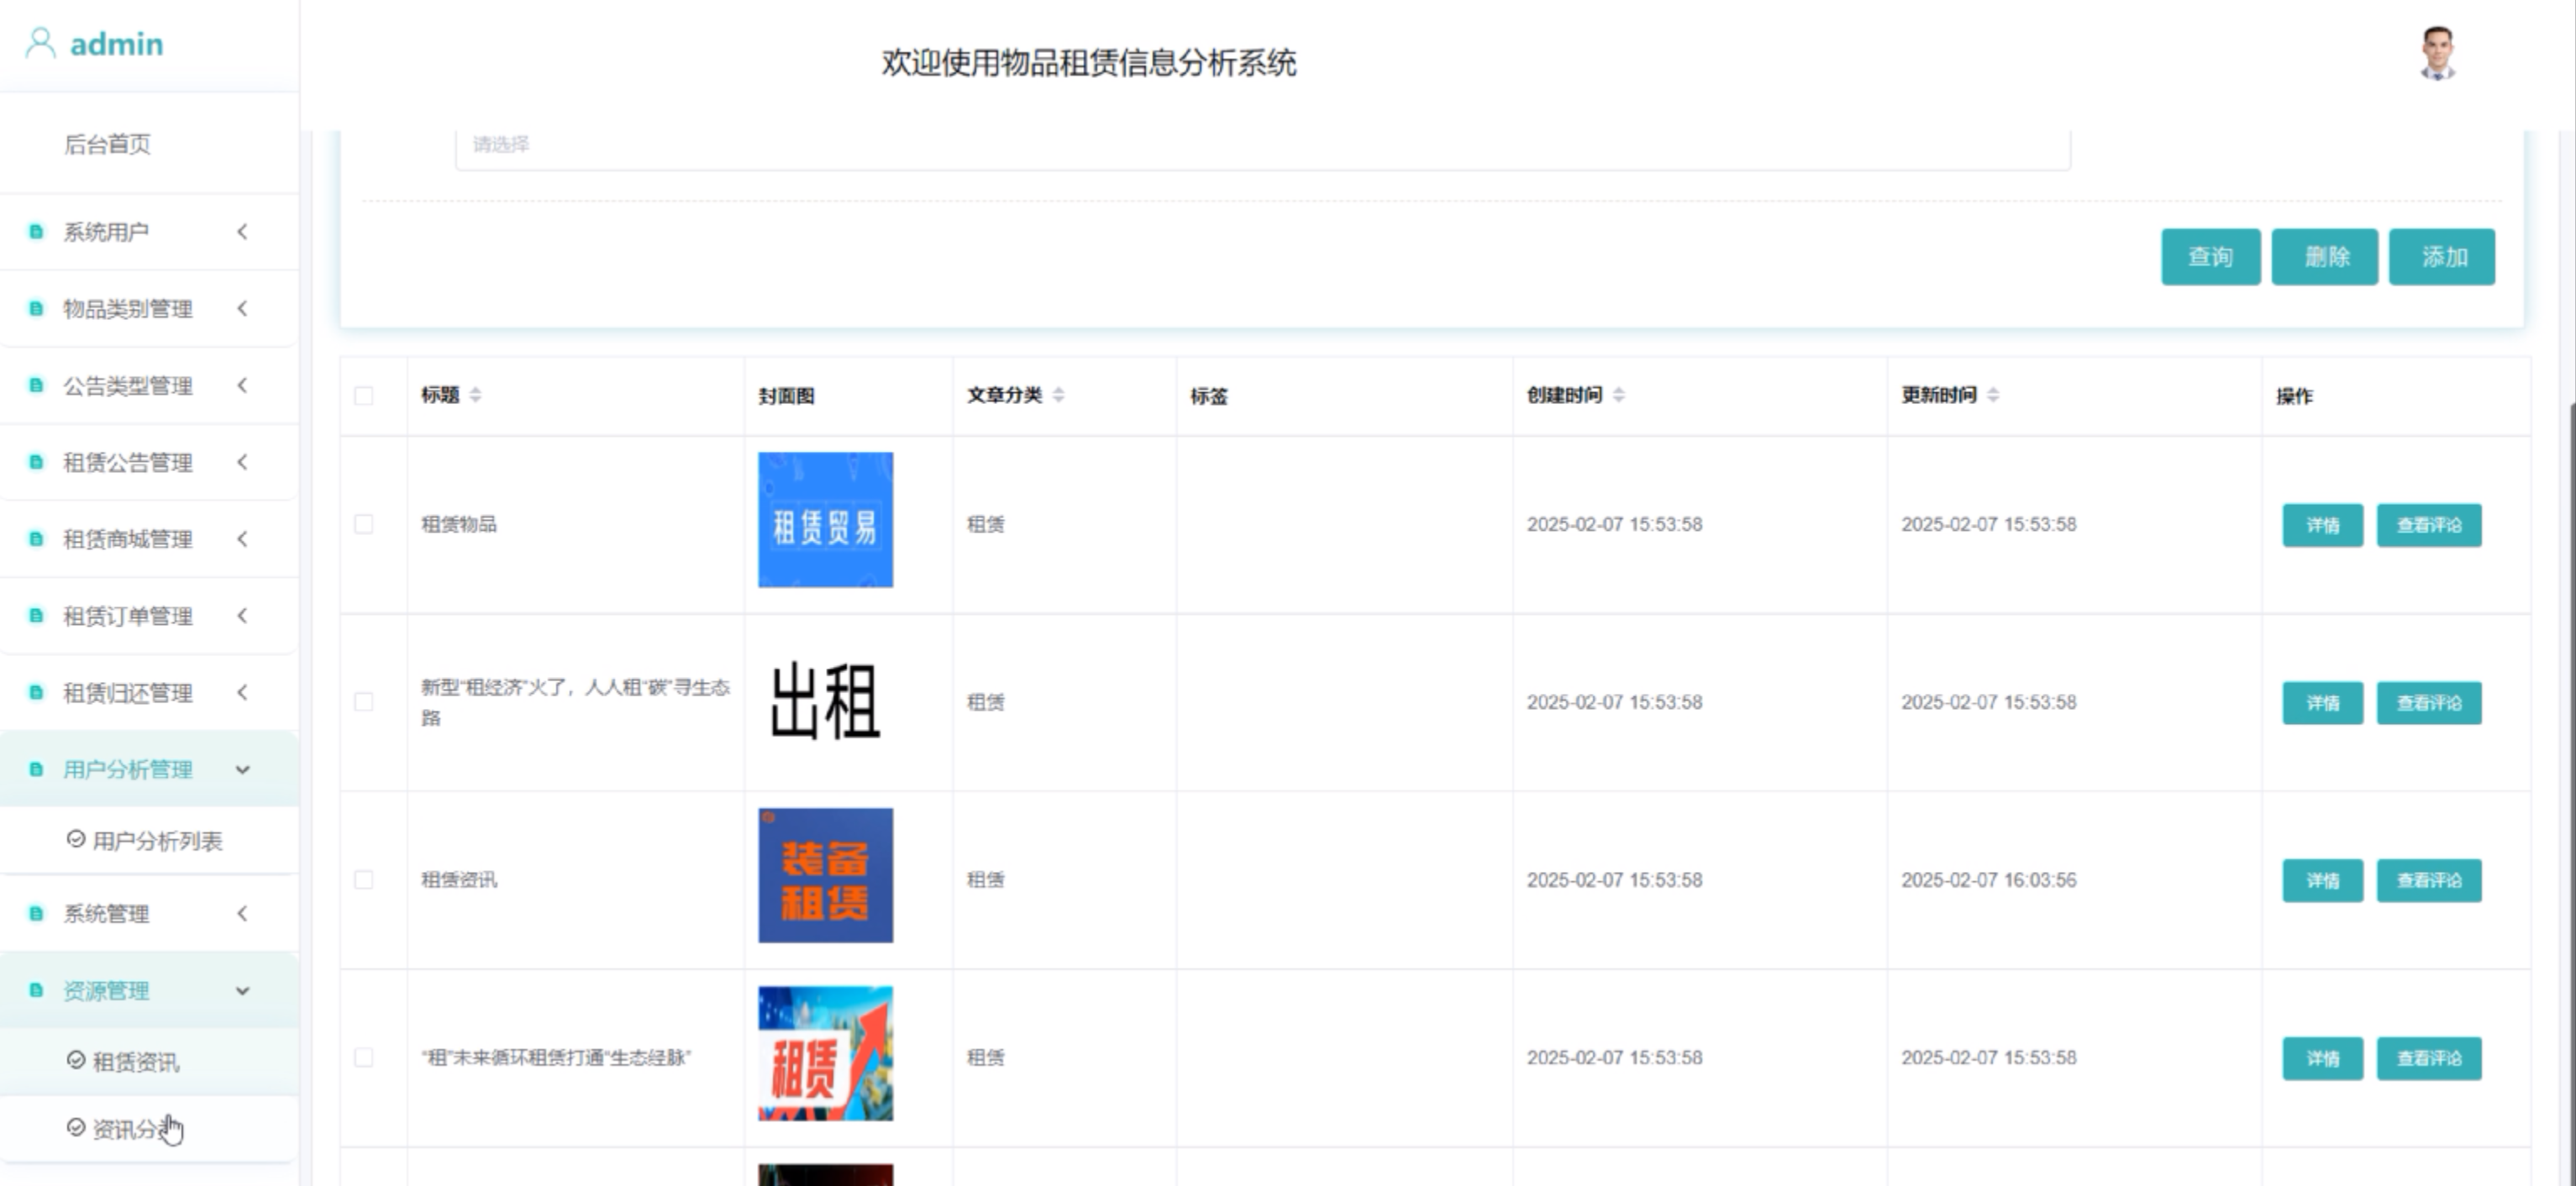Click the avatar photo in header
Image resolution: width=2576 pixels, height=1186 pixels.
point(2437,54)
